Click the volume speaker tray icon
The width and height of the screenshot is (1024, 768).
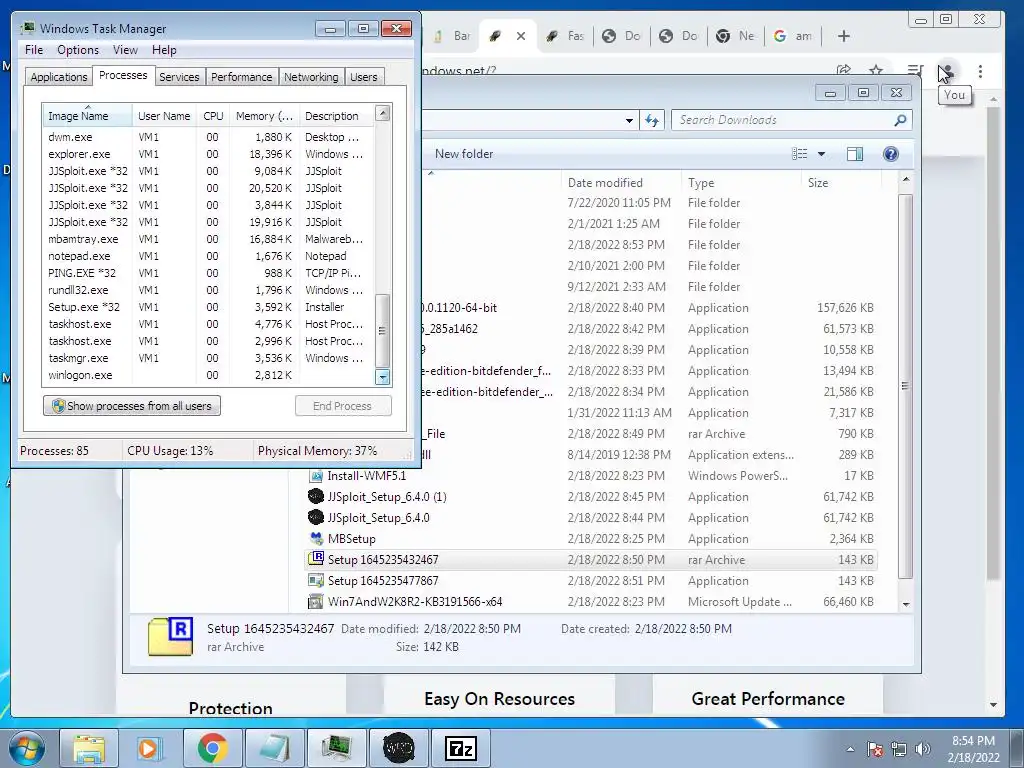pos(923,749)
